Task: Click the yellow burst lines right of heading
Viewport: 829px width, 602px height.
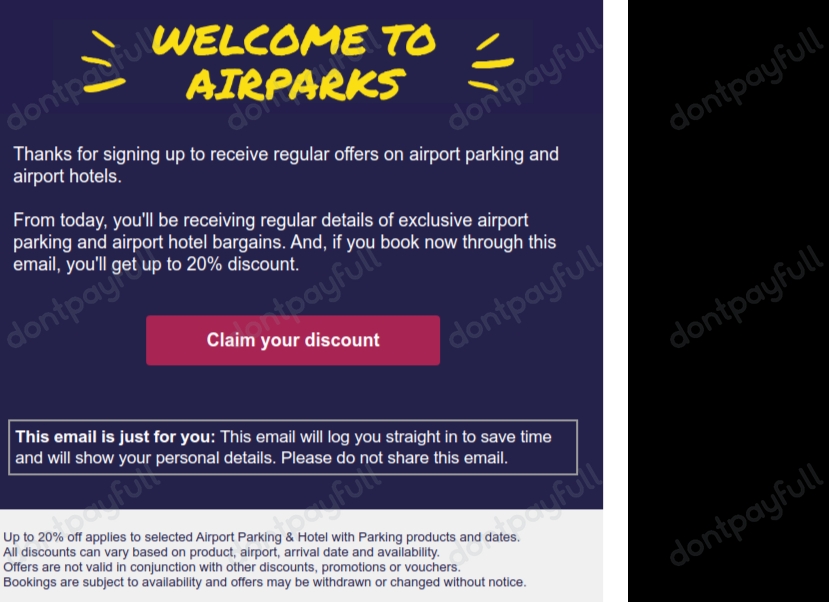Action: point(491,62)
